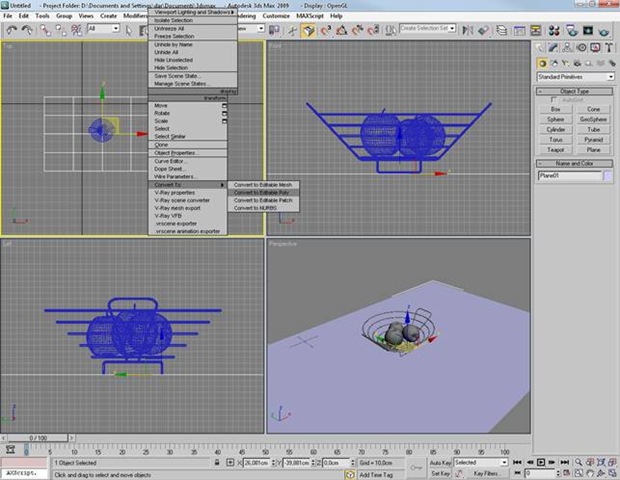
Task: Open the Standard Primitives dropdown
Action: click(x=575, y=77)
